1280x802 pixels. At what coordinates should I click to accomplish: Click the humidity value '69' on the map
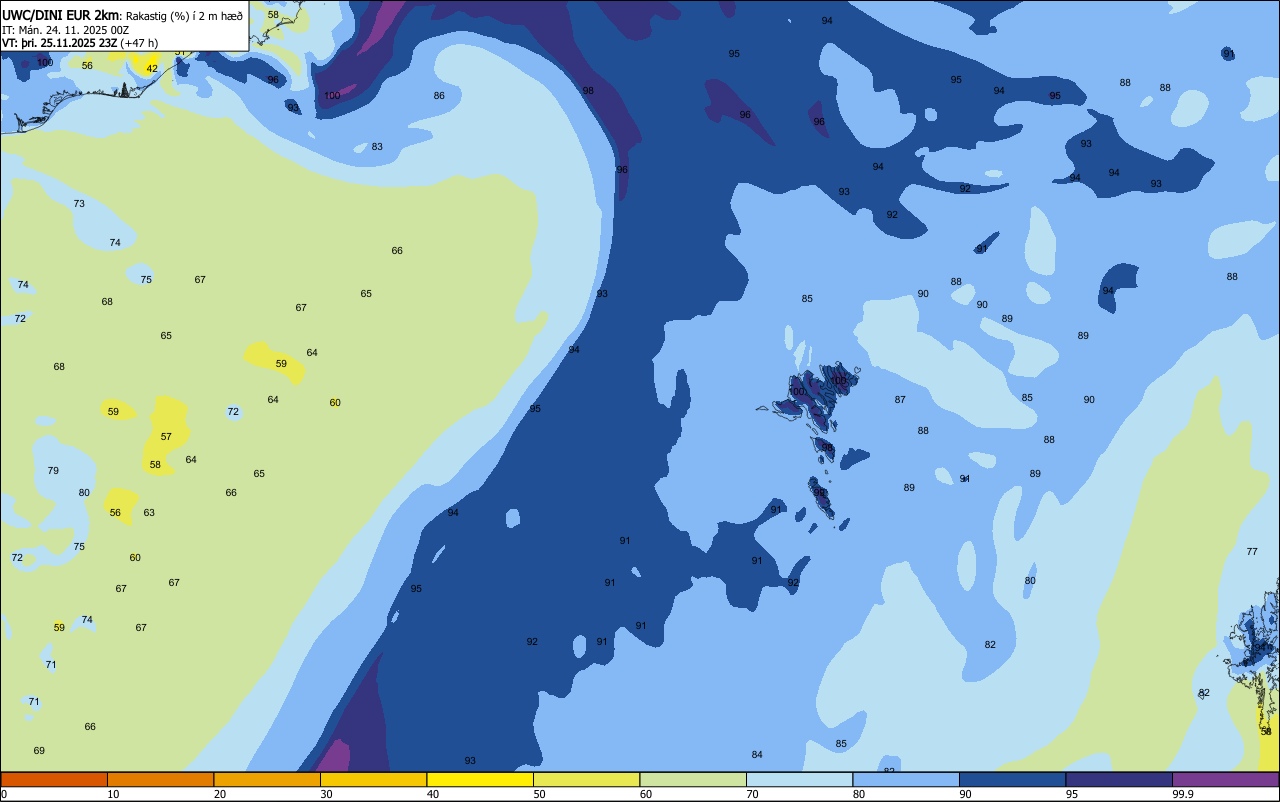[x=39, y=751]
